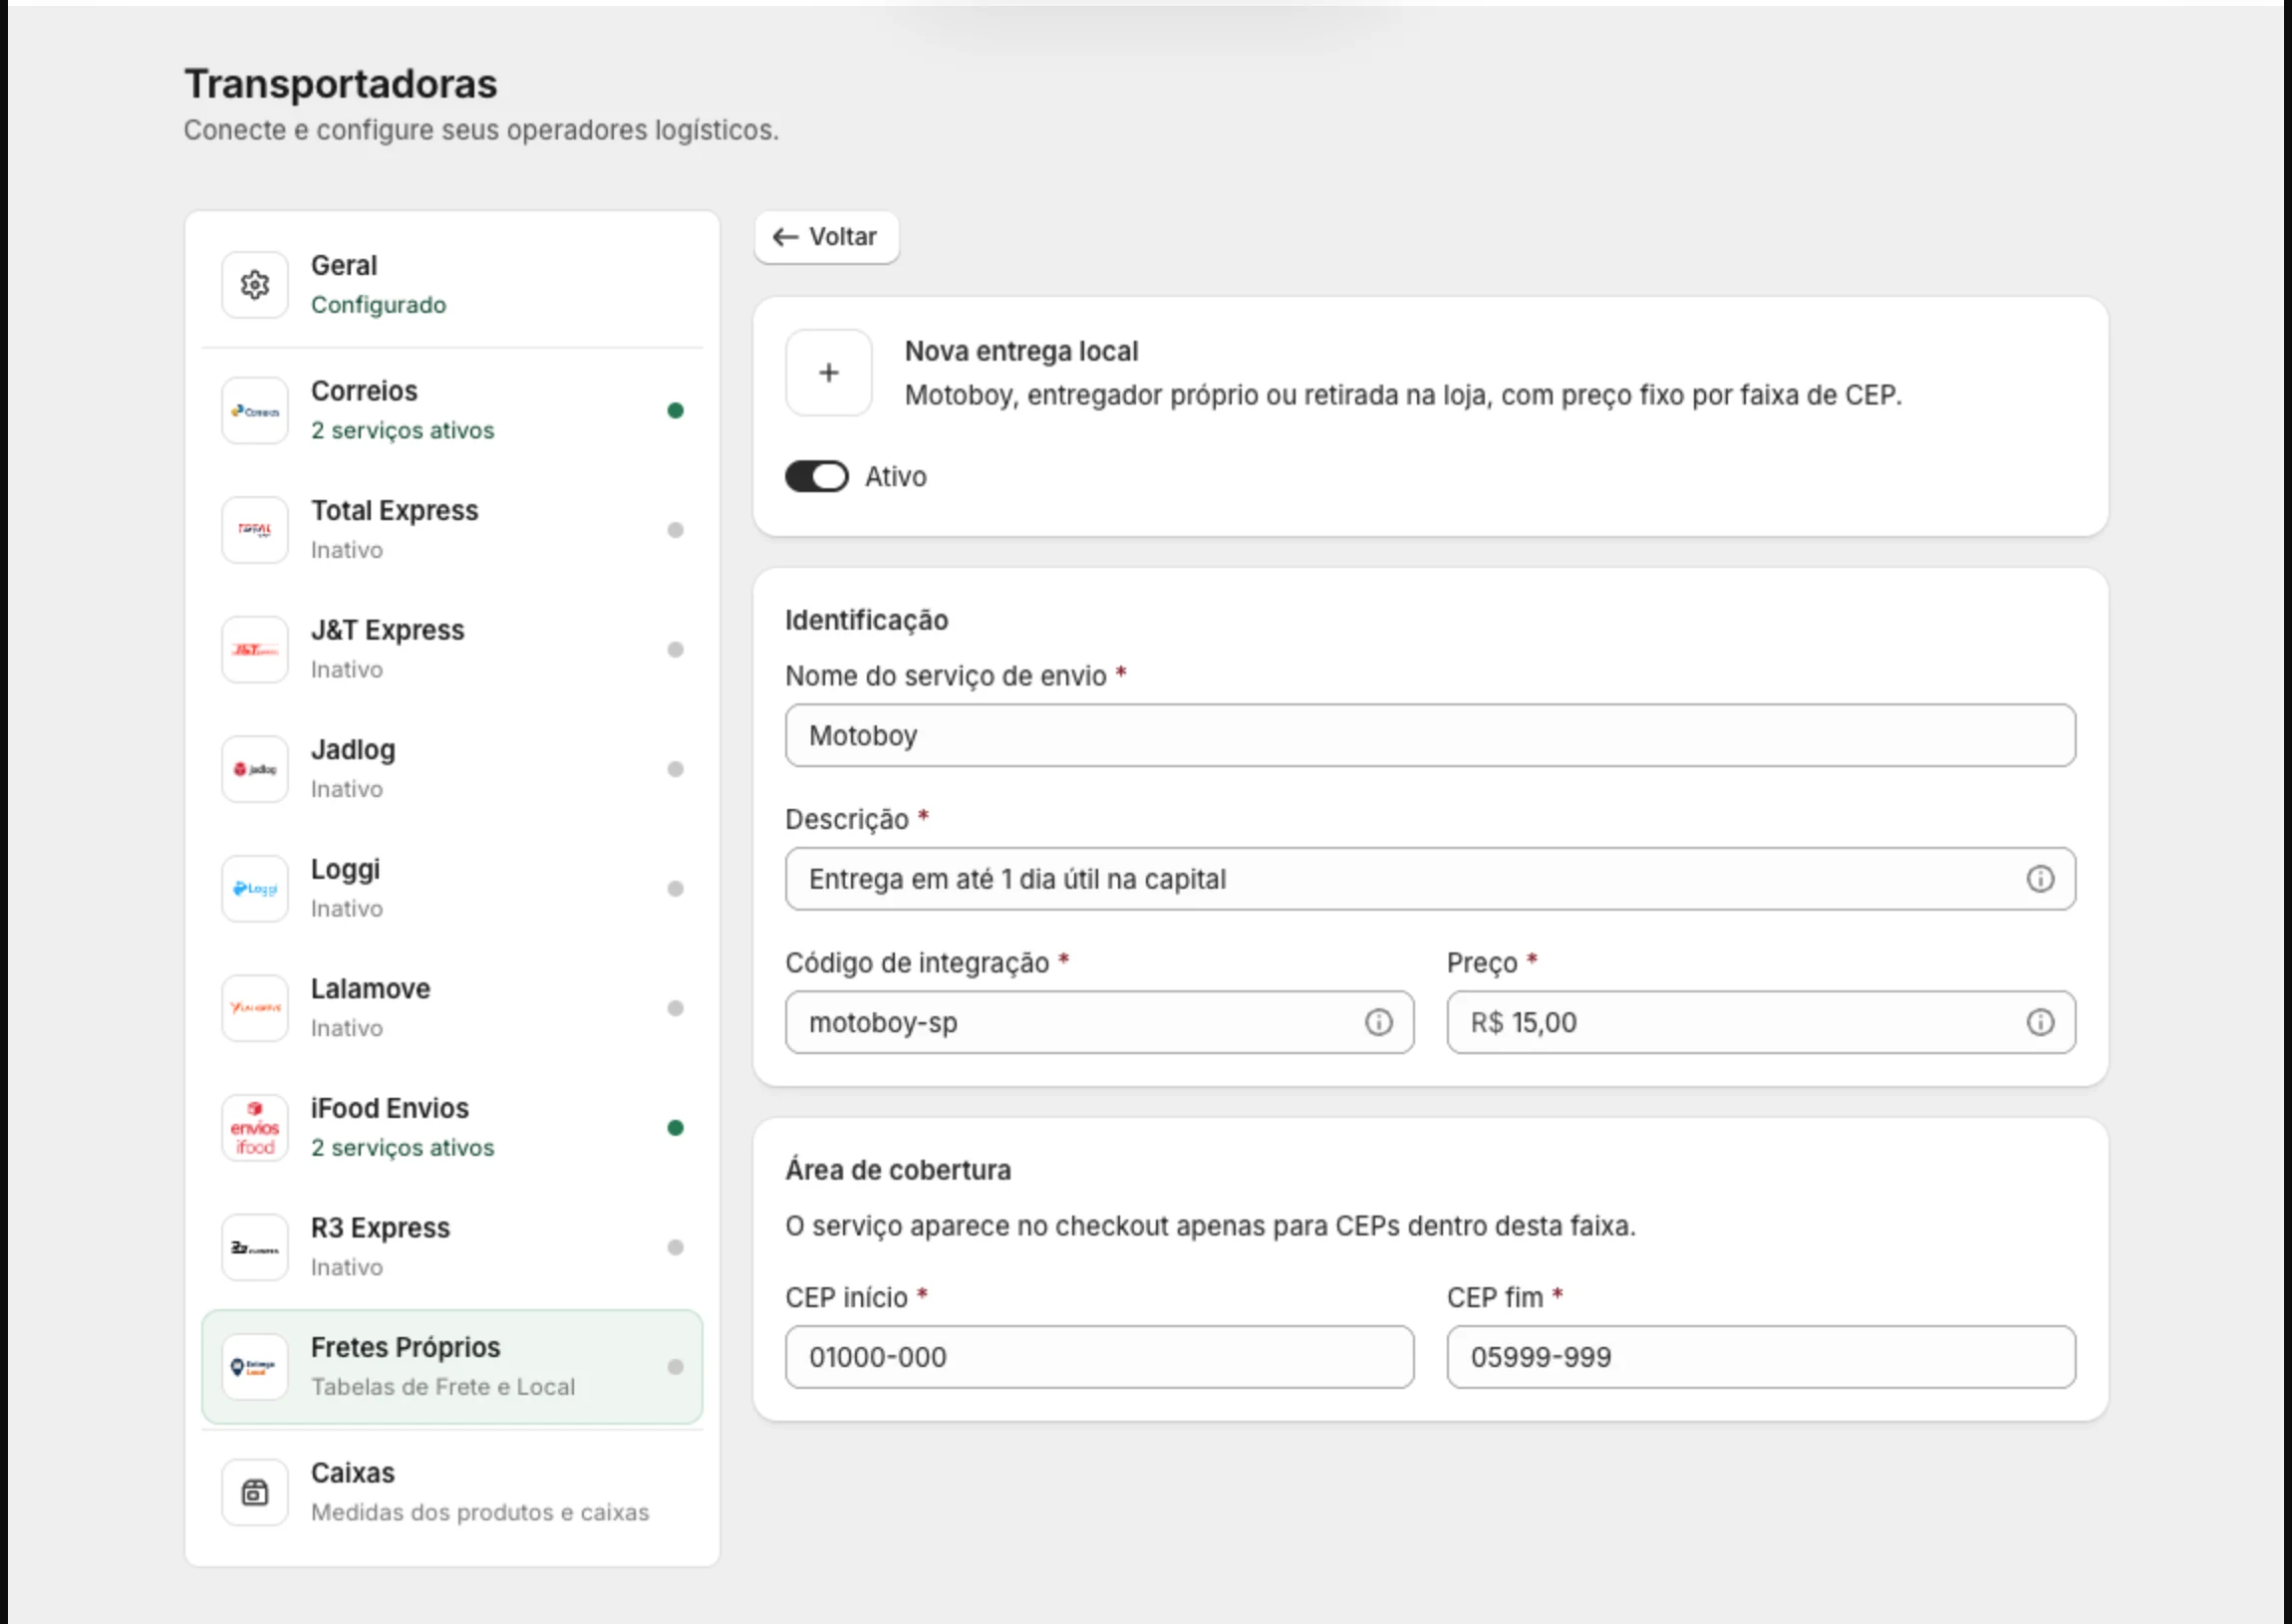Click the Identificação section heading

pyautogui.click(x=867, y=621)
